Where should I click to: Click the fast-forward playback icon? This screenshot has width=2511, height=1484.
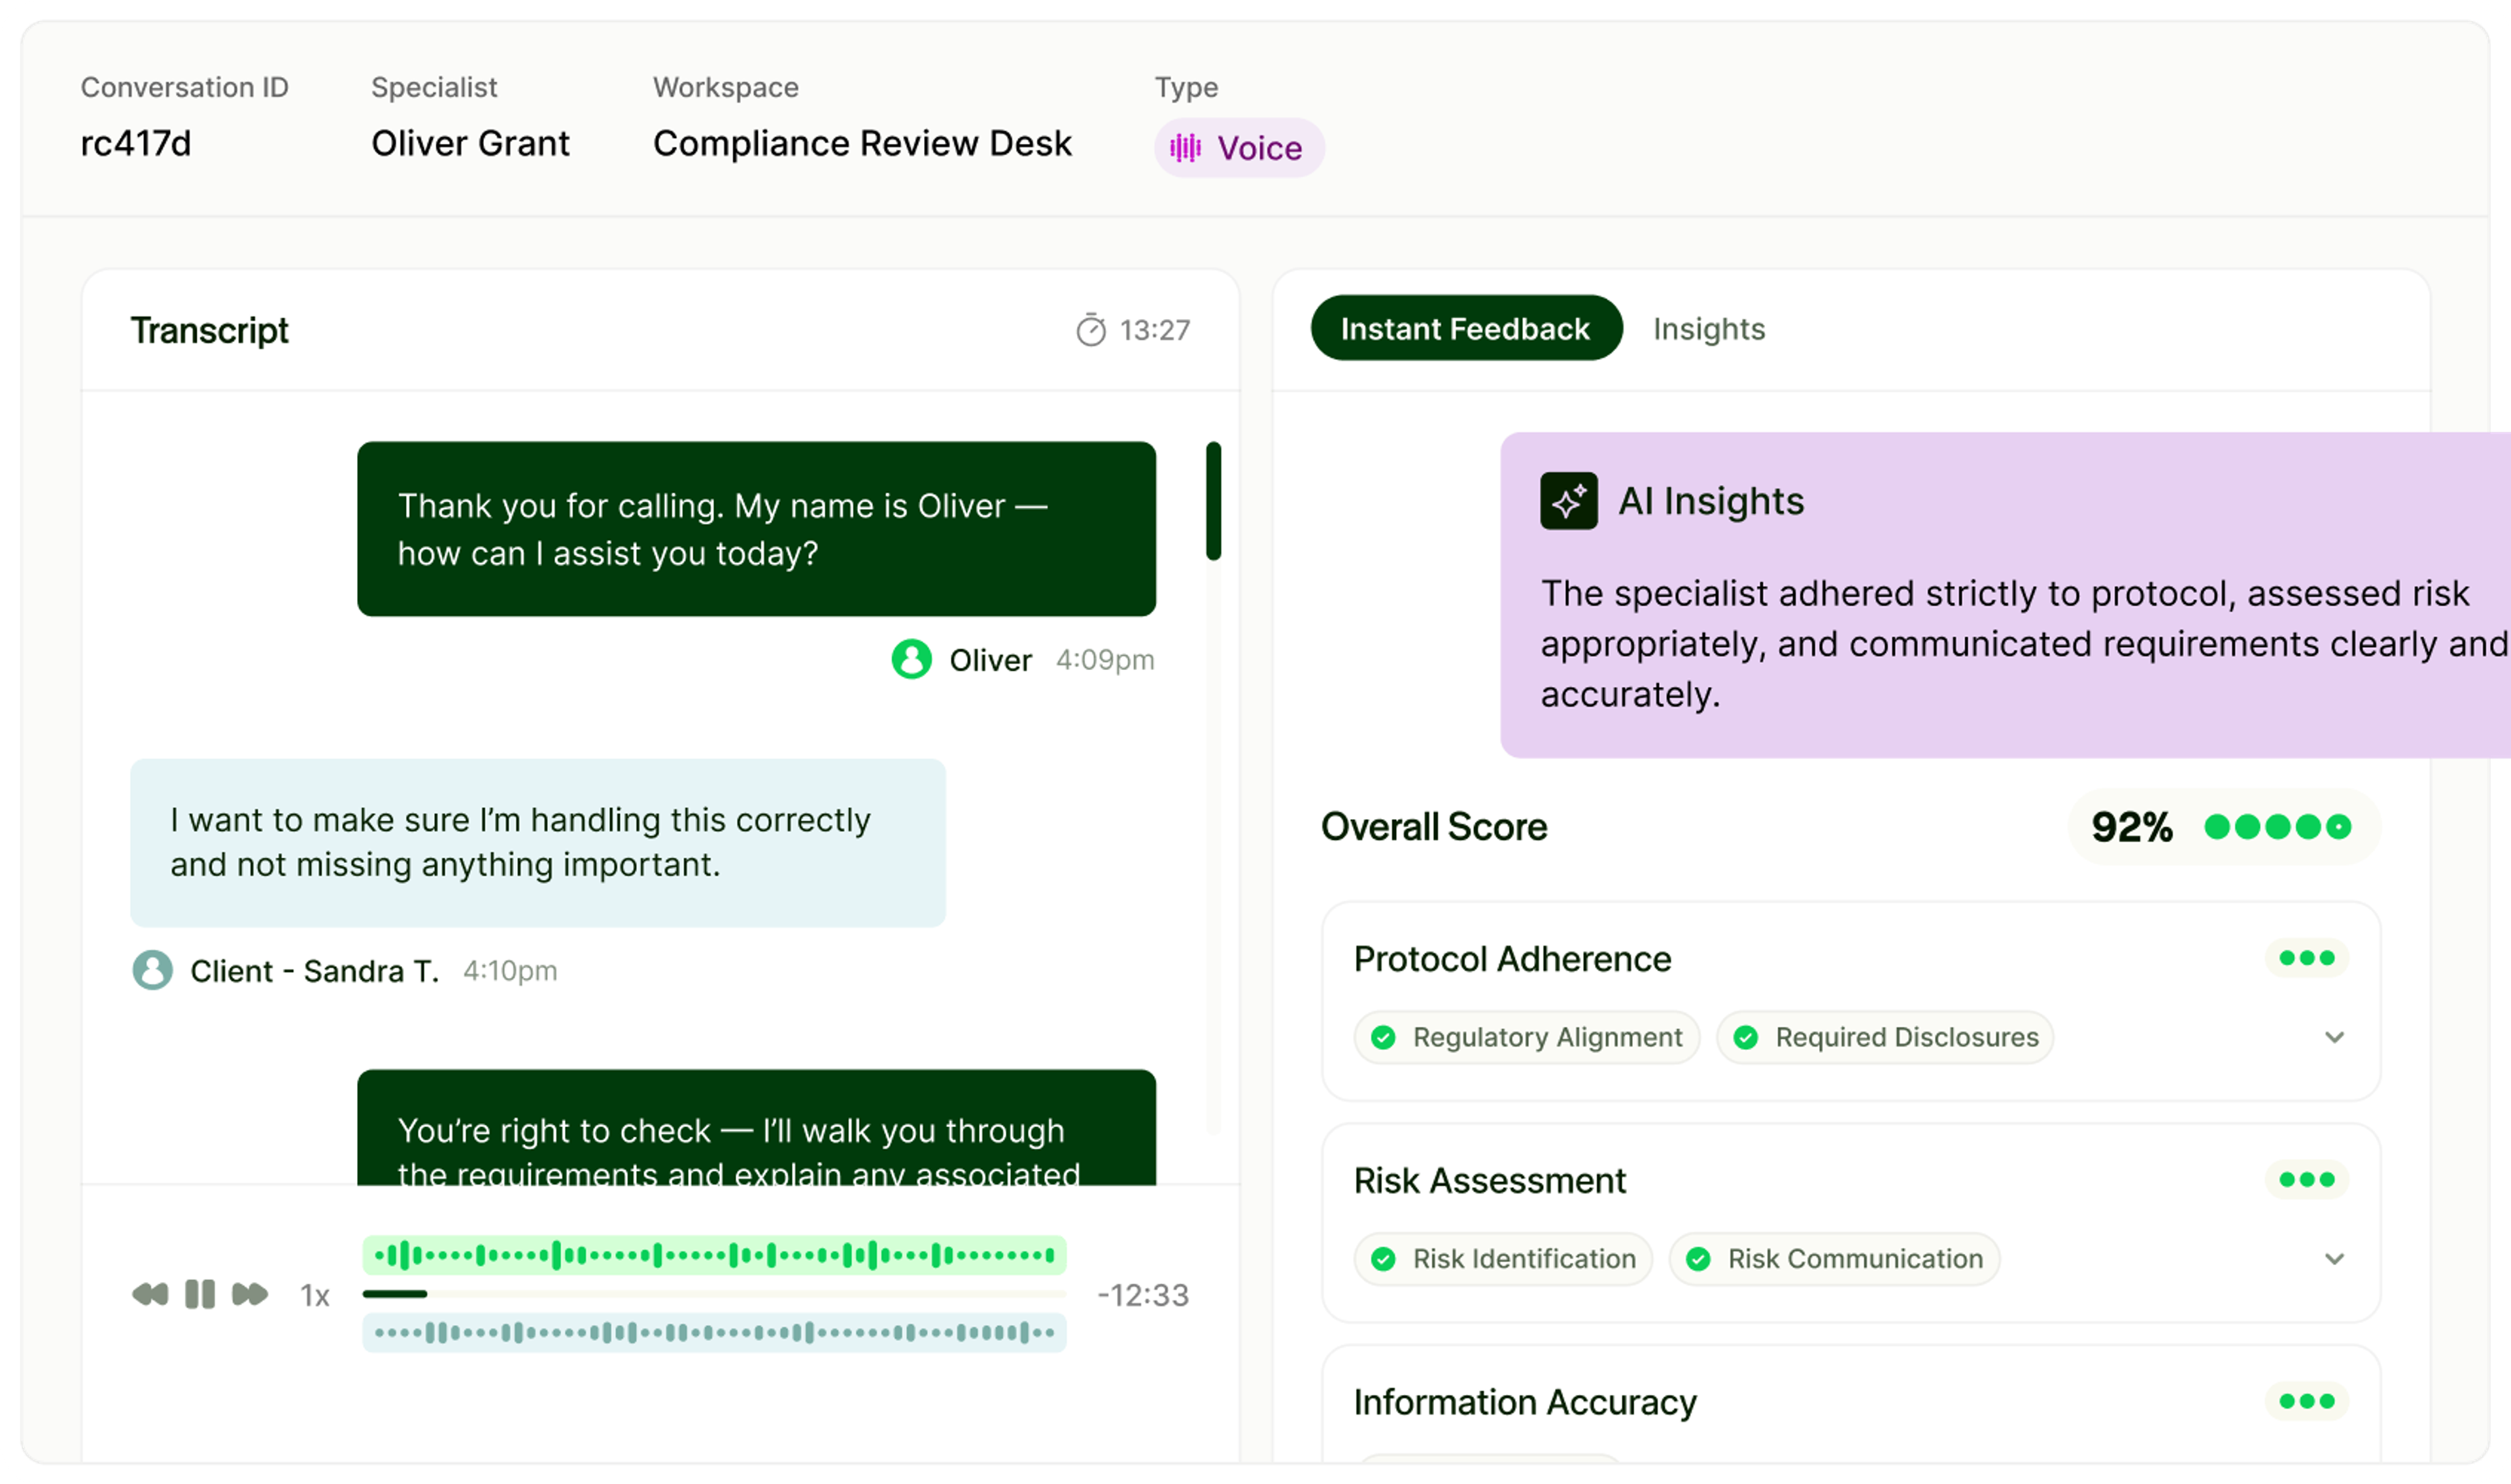point(250,1294)
